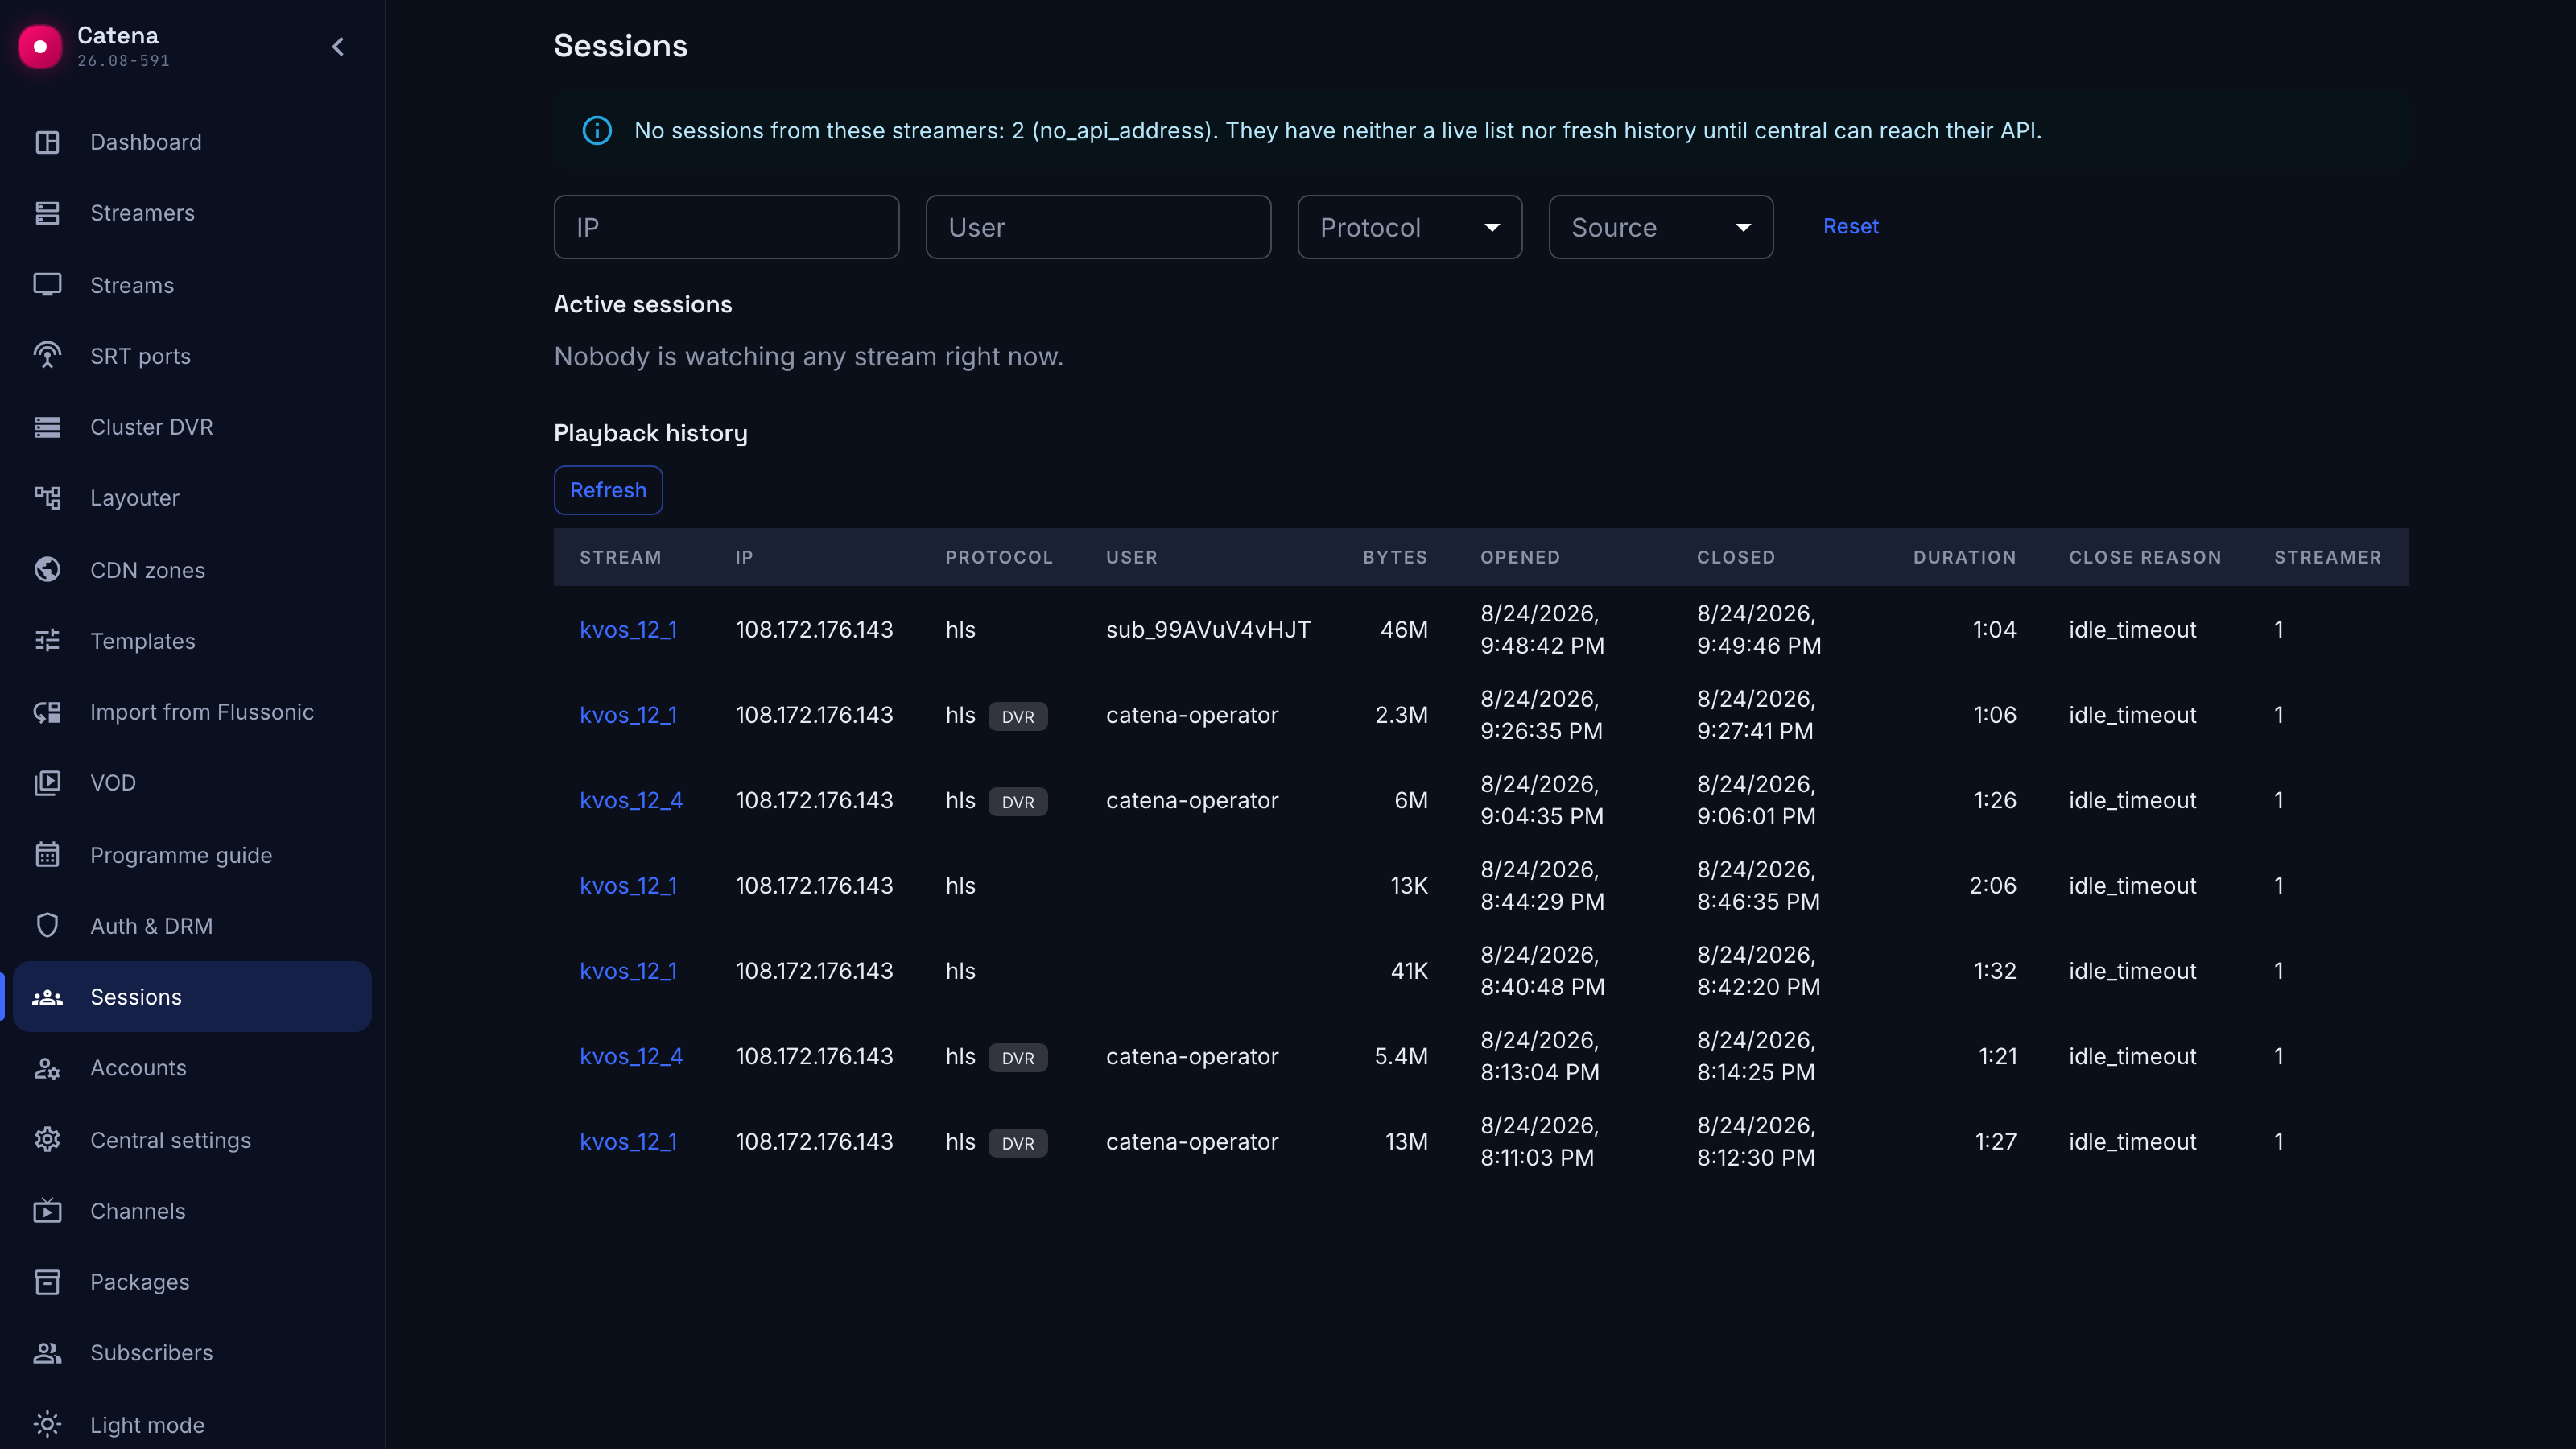Image resolution: width=2576 pixels, height=1449 pixels.
Task: Click the 41K bytes value
Action: 1409,971
